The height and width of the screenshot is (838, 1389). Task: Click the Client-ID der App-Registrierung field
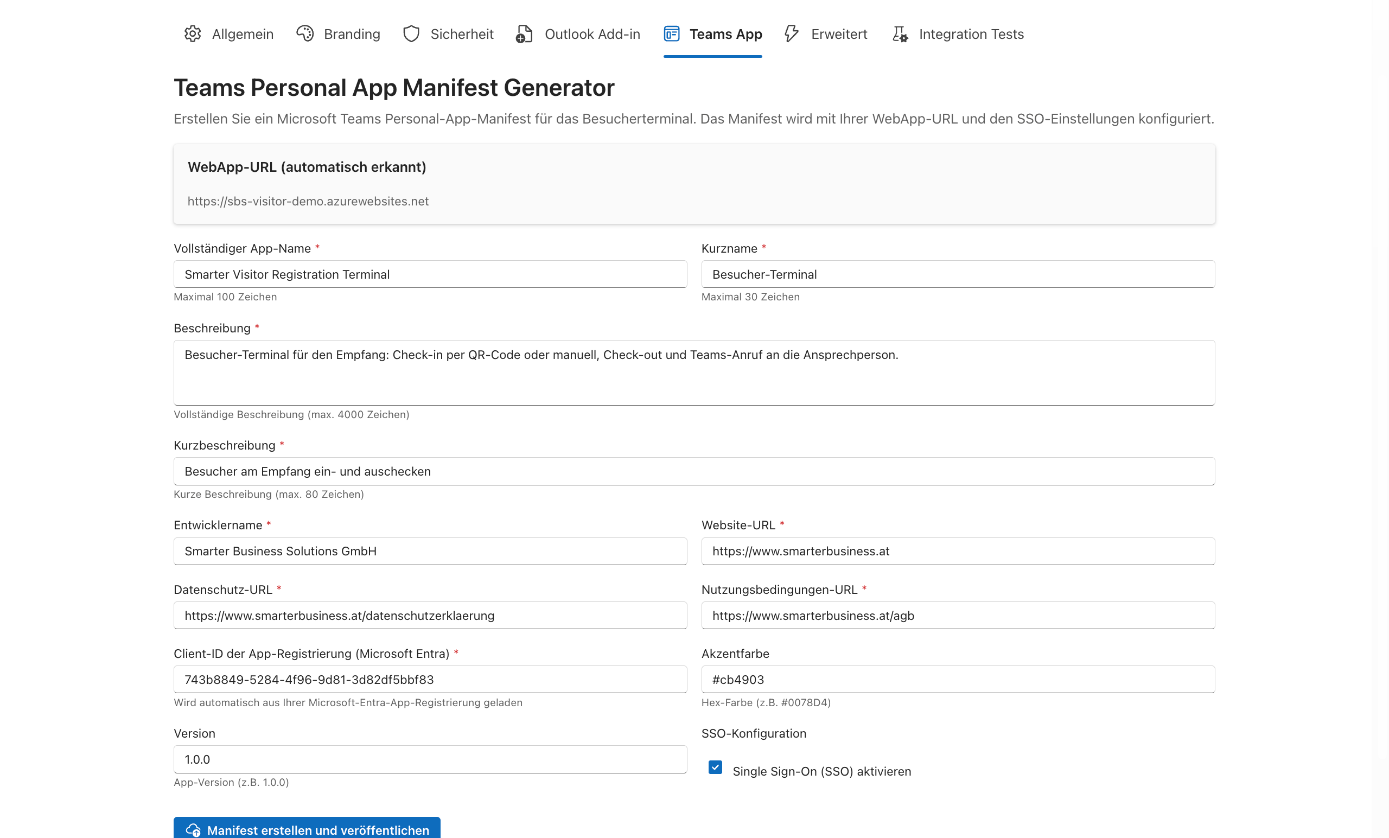point(430,679)
